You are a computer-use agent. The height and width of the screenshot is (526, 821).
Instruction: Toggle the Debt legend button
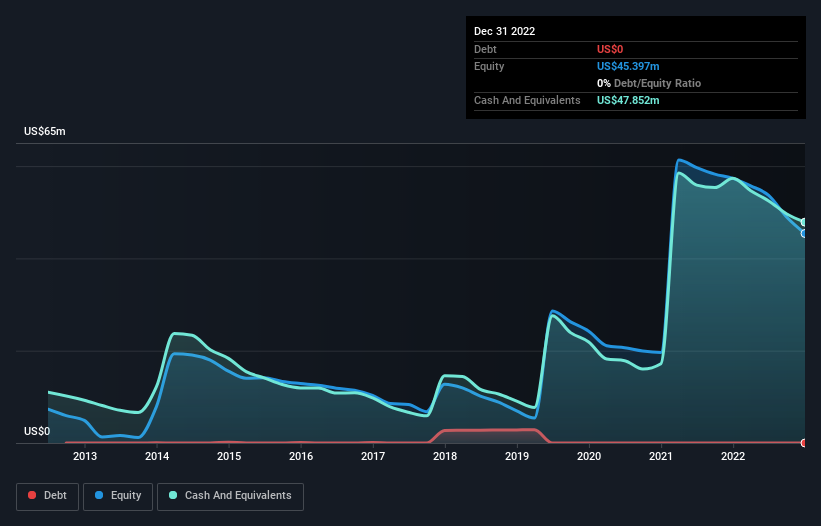click(48, 496)
